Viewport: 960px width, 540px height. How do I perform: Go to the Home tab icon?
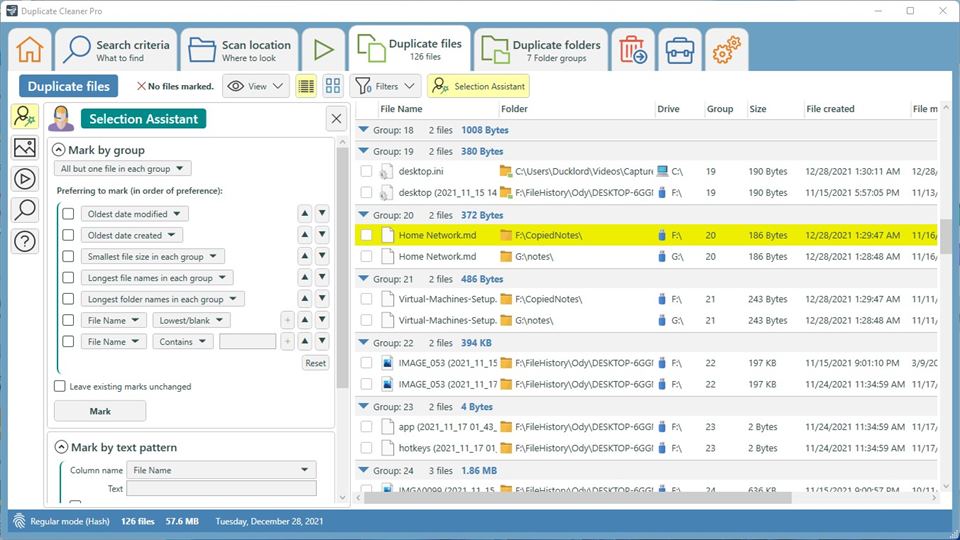pos(30,49)
